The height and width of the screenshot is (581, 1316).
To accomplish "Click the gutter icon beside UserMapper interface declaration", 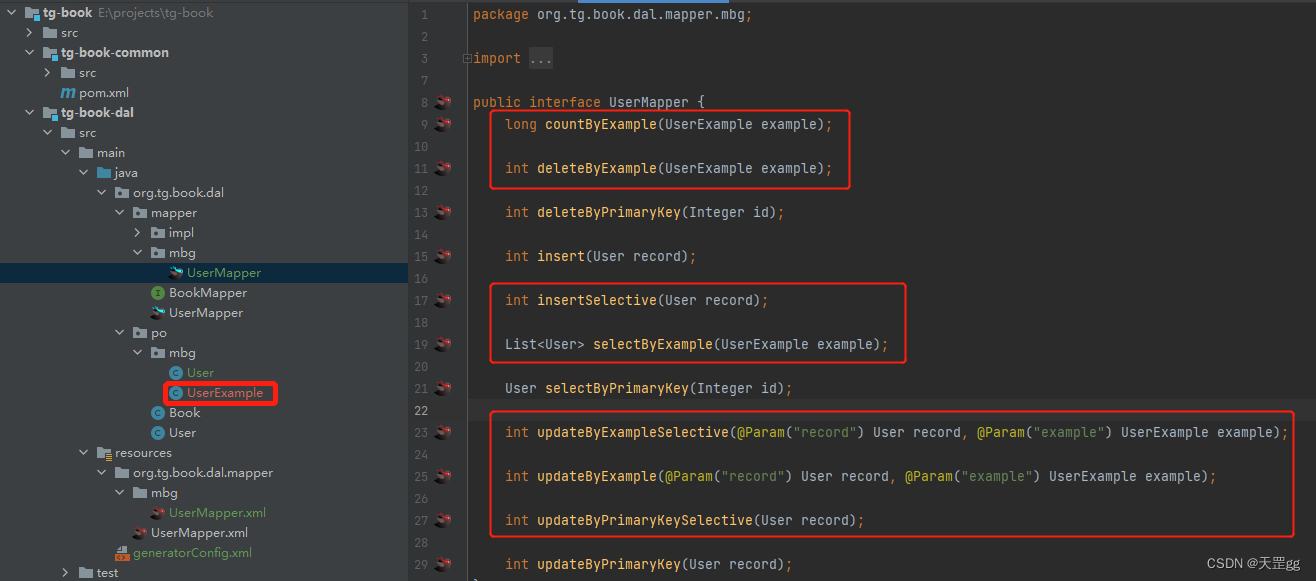I will pyautogui.click(x=443, y=102).
